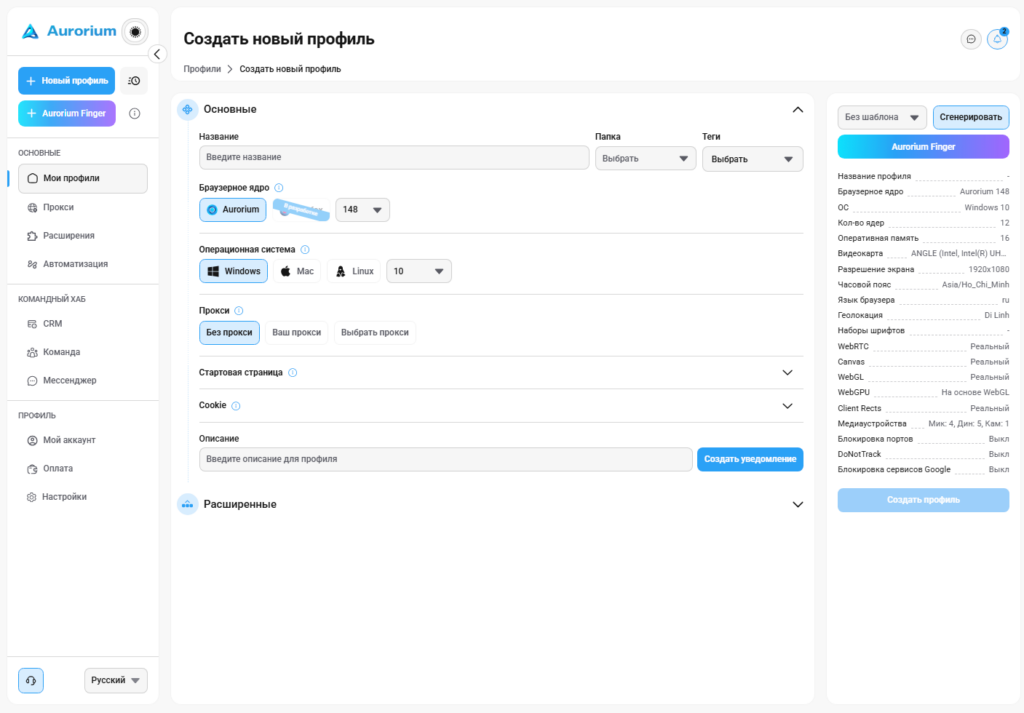Image resolution: width=1024 pixels, height=713 pixels.
Task: Select Aurorium browser core
Action: click(x=232, y=210)
